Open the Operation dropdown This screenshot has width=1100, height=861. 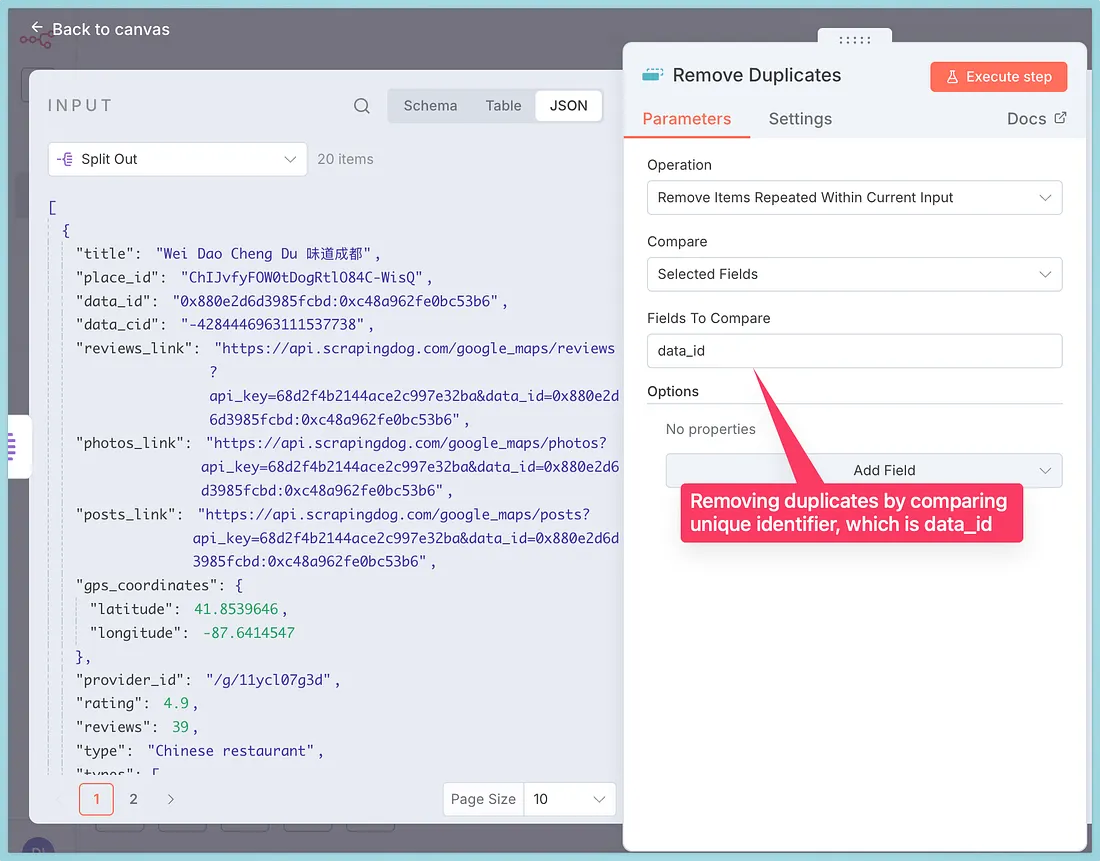[854, 198]
